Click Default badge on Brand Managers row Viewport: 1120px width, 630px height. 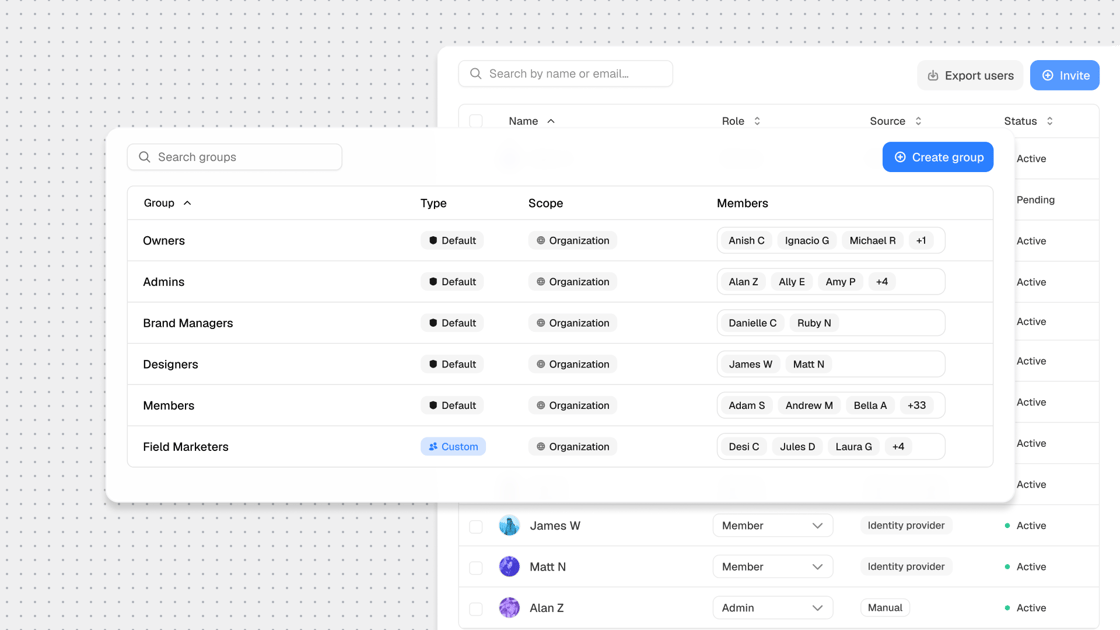click(452, 323)
